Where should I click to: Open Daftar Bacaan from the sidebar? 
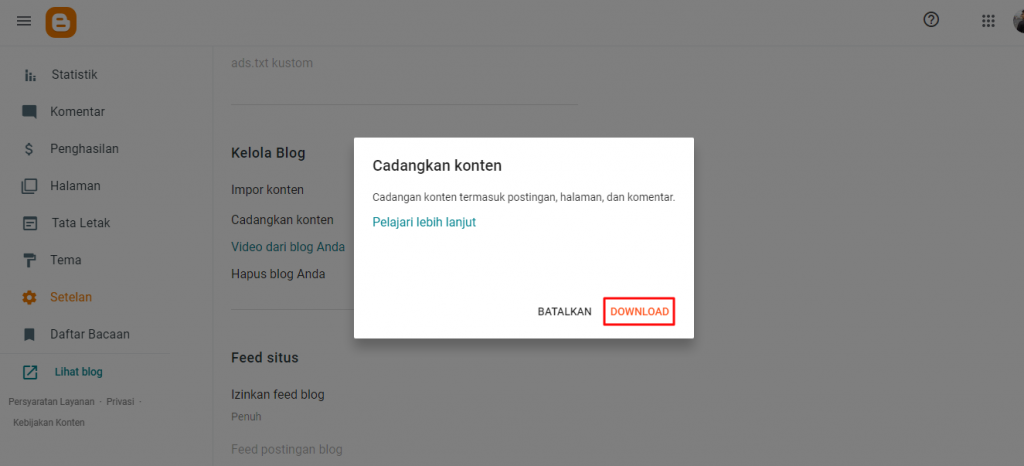90,334
